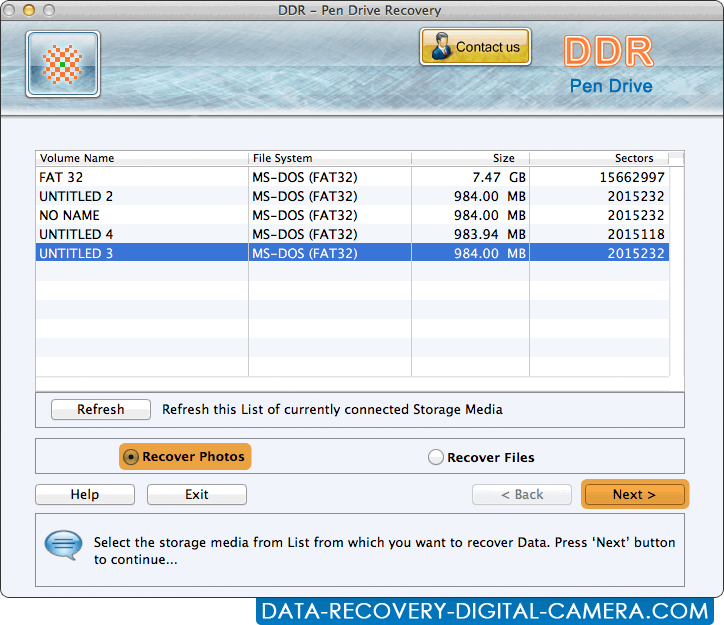This screenshot has height=625, width=724.
Task: Click the Exit button
Action: (x=197, y=494)
